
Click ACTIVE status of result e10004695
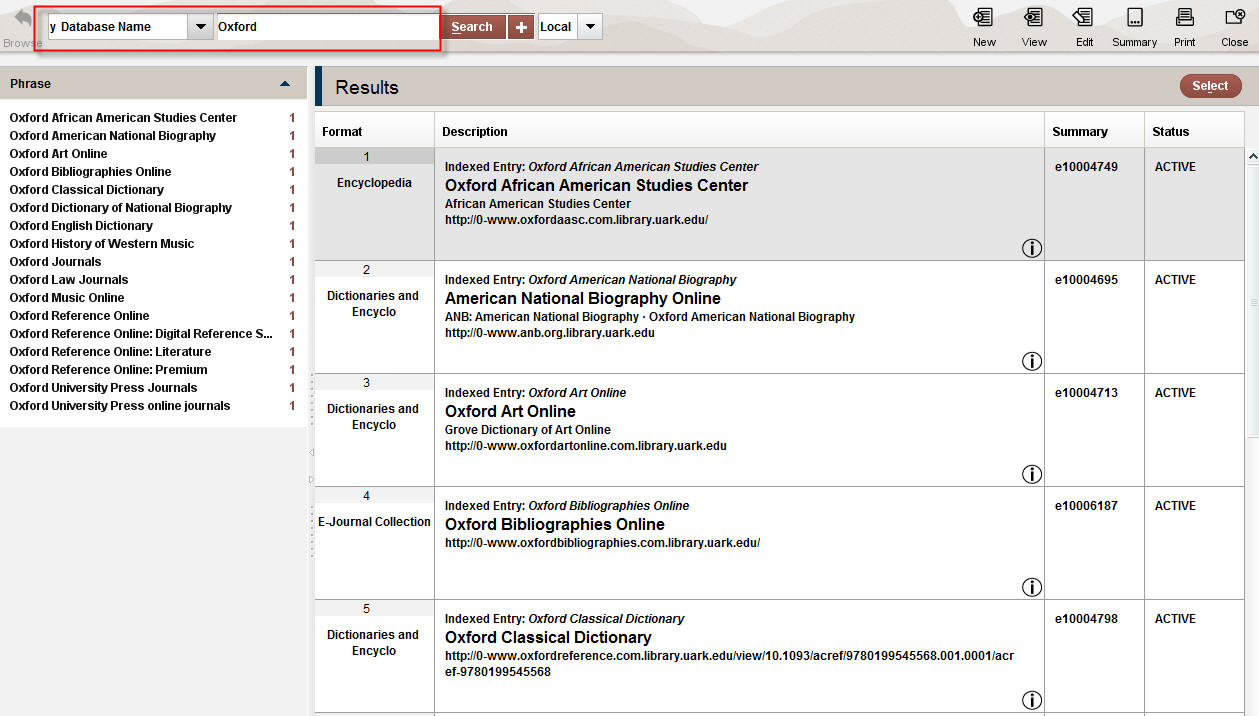1175,280
